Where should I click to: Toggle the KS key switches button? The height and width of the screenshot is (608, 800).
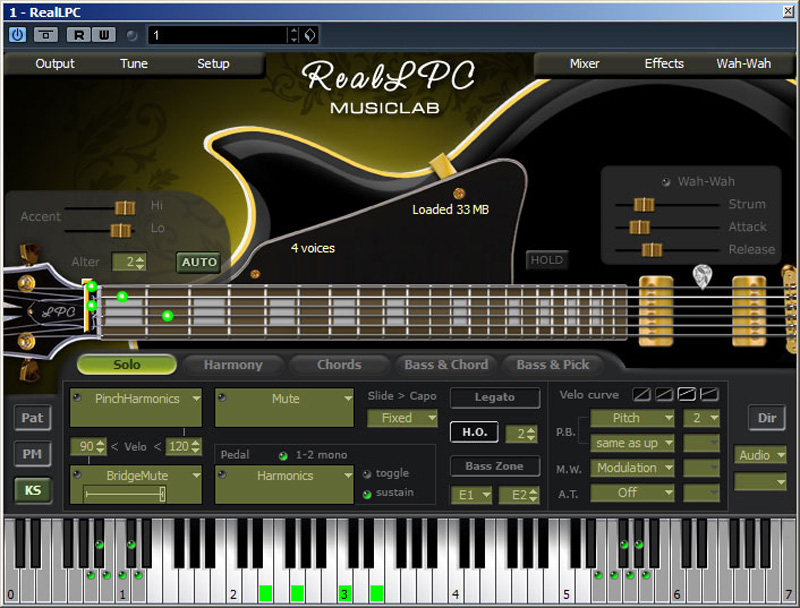pyautogui.click(x=33, y=490)
